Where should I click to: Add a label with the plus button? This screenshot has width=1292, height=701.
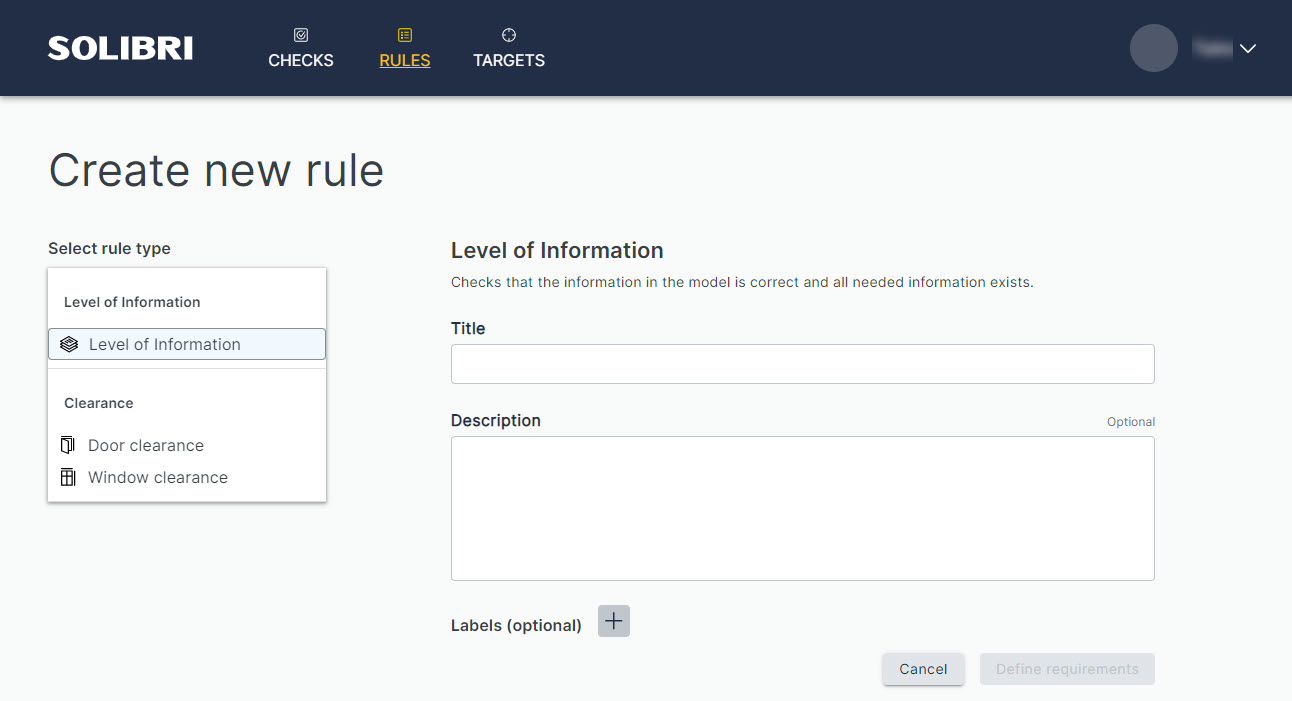point(614,621)
